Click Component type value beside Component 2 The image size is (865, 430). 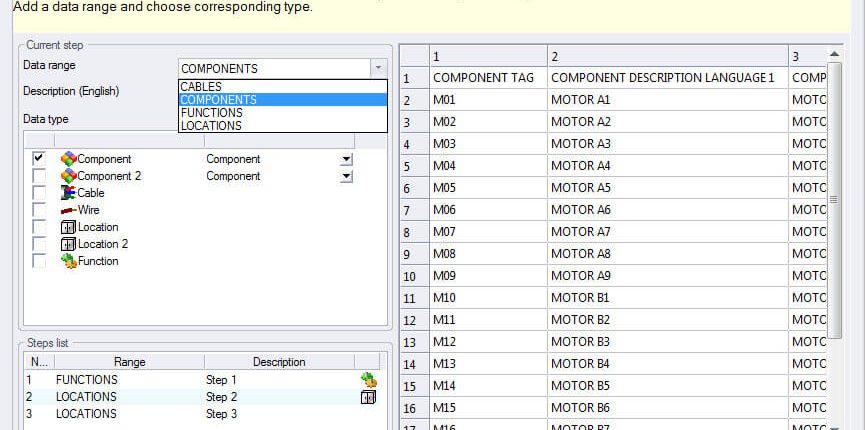(x=233, y=176)
